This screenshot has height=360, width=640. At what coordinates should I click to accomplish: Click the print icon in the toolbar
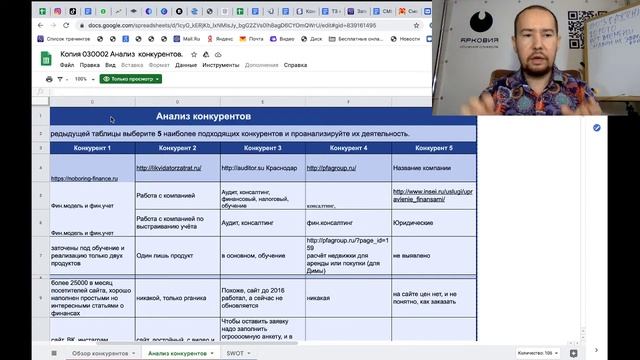49,79
